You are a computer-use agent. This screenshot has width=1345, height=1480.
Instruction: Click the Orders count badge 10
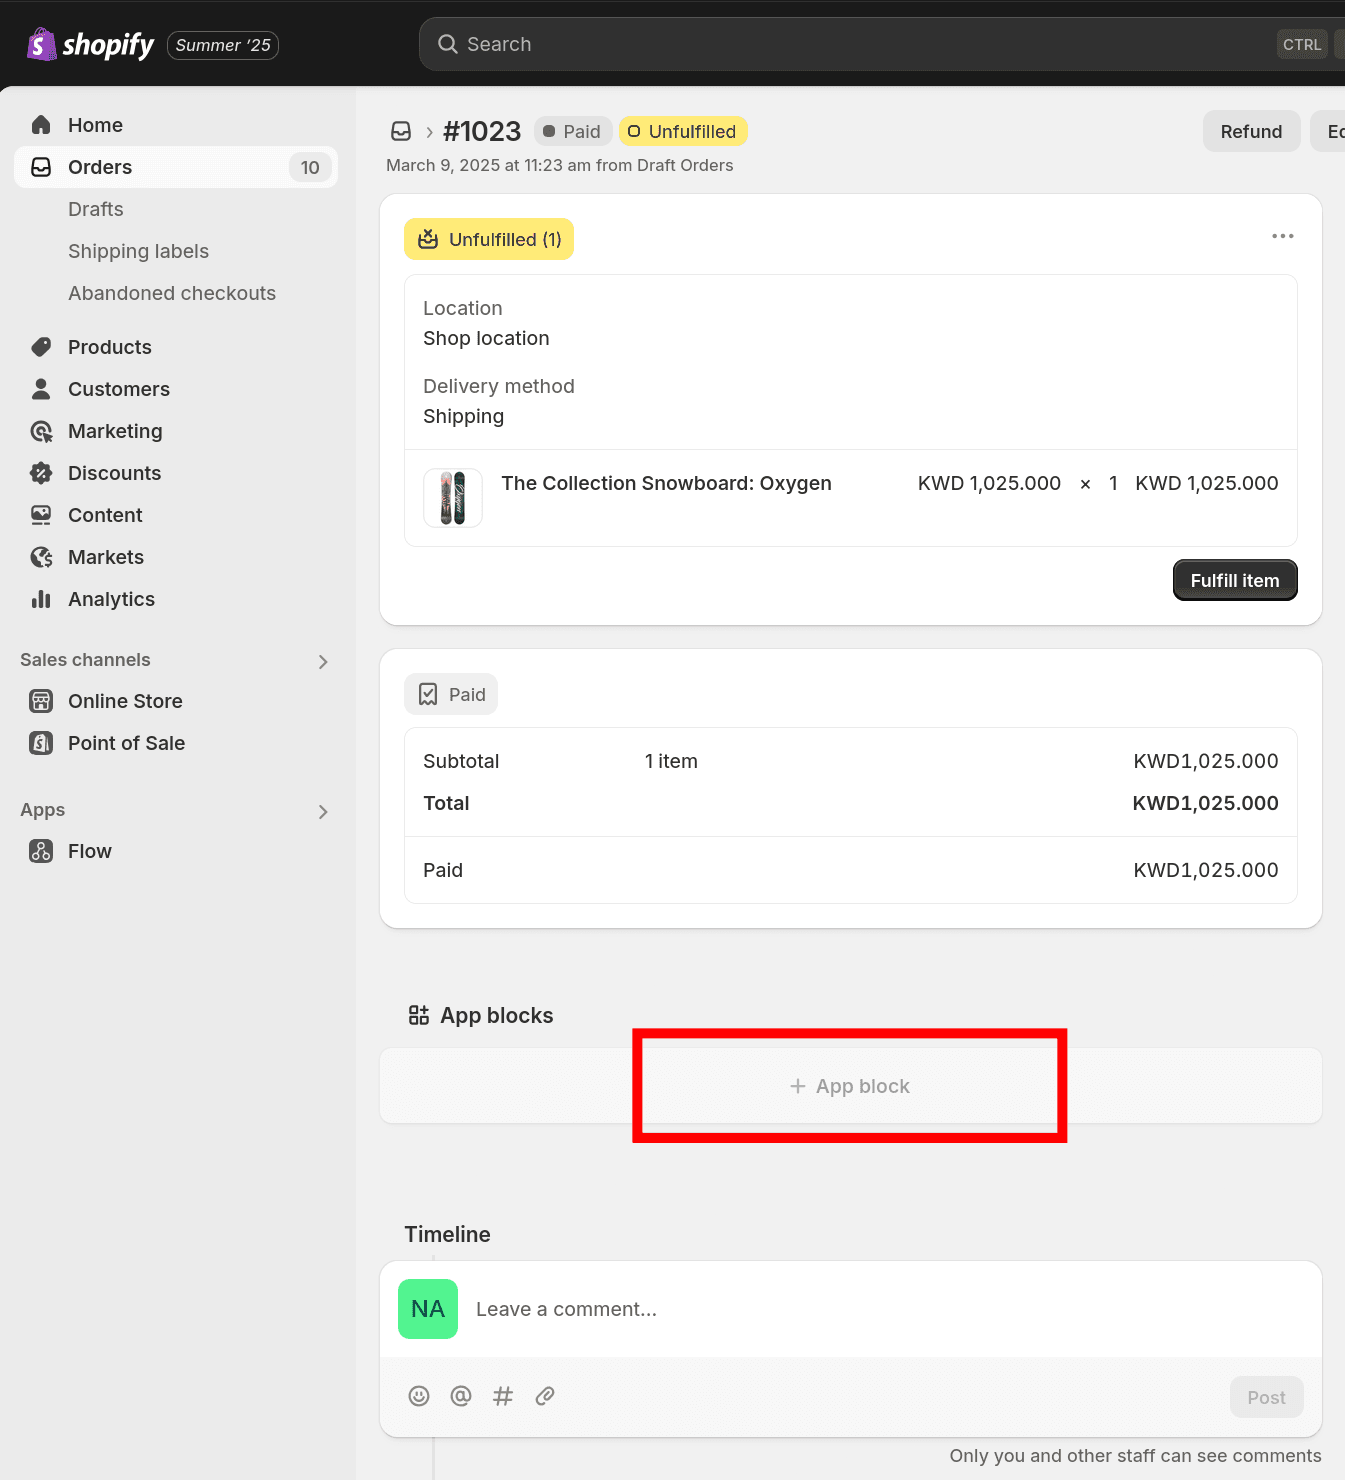click(x=310, y=167)
